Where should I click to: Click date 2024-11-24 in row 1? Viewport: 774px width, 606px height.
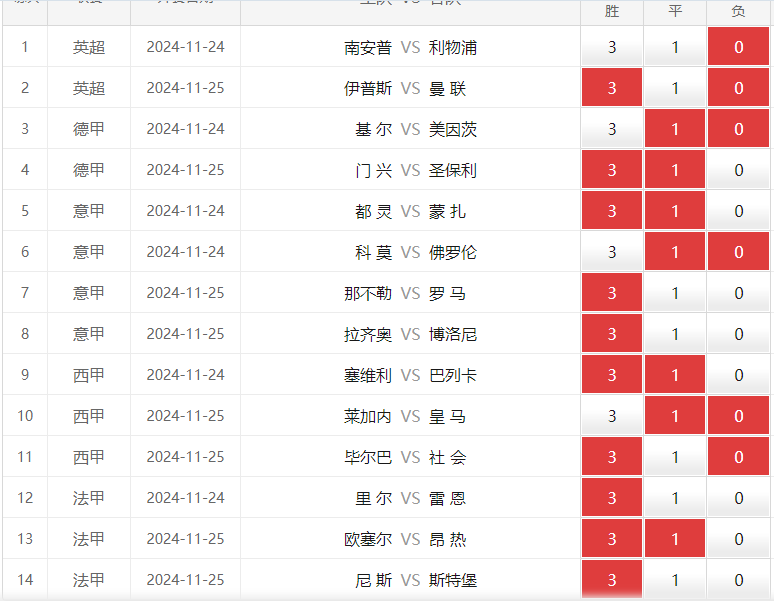(x=186, y=47)
